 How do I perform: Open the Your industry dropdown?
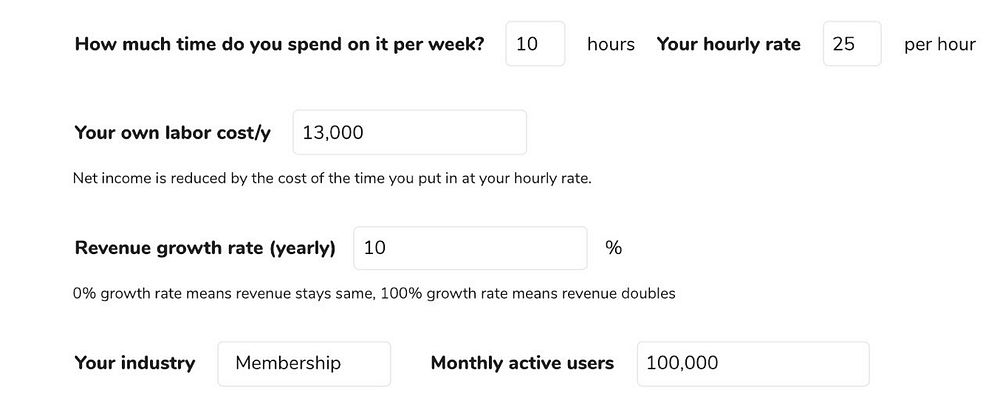[x=304, y=364]
